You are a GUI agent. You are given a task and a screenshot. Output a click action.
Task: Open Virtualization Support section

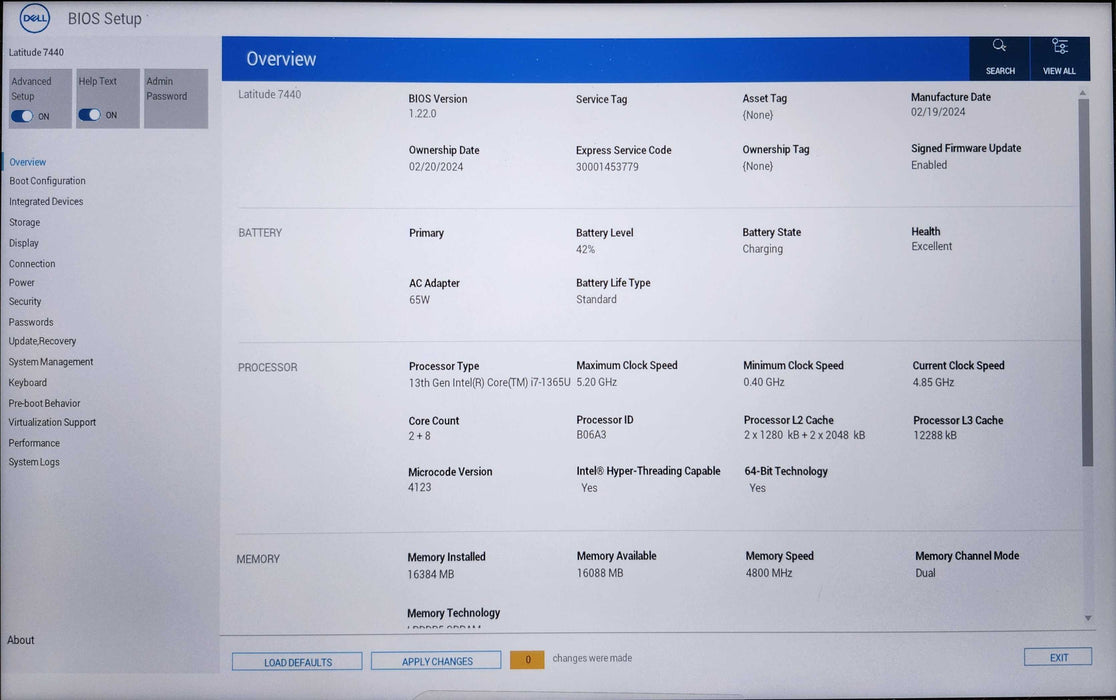[52, 422]
